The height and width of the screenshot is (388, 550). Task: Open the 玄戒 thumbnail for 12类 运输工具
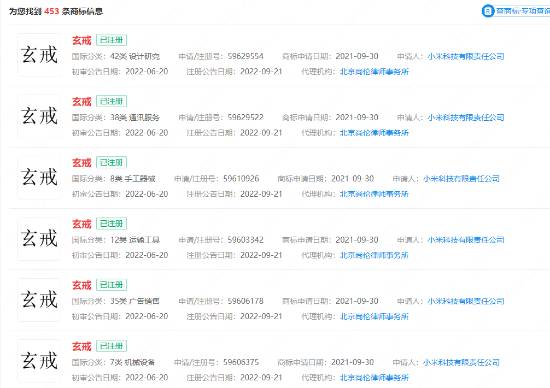pos(39,239)
